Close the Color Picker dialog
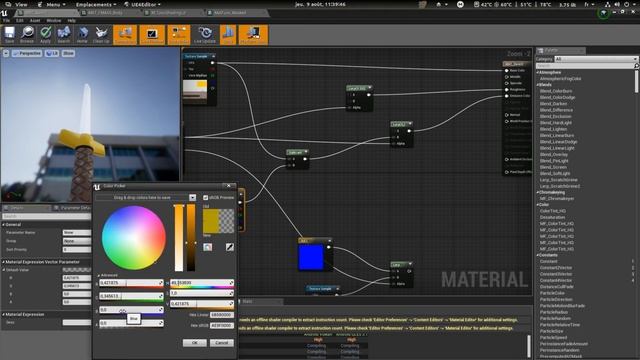Image resolution: width=640 pixels, height=360 pixels. [x=229, y=186]
